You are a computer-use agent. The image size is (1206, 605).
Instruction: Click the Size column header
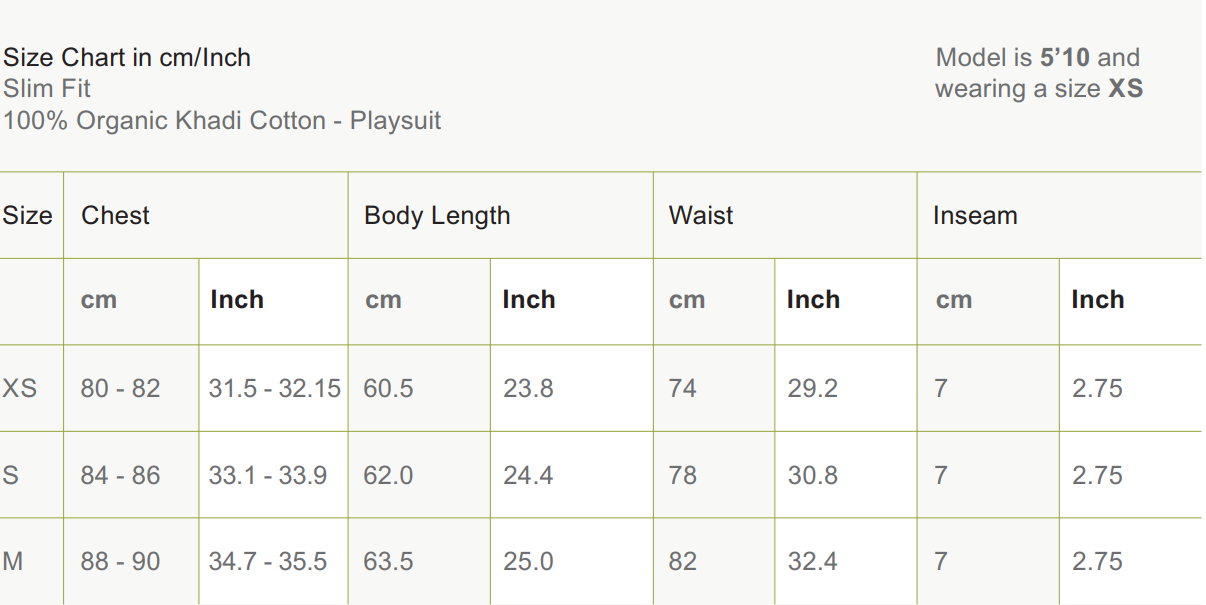click(x=27, y=216)
